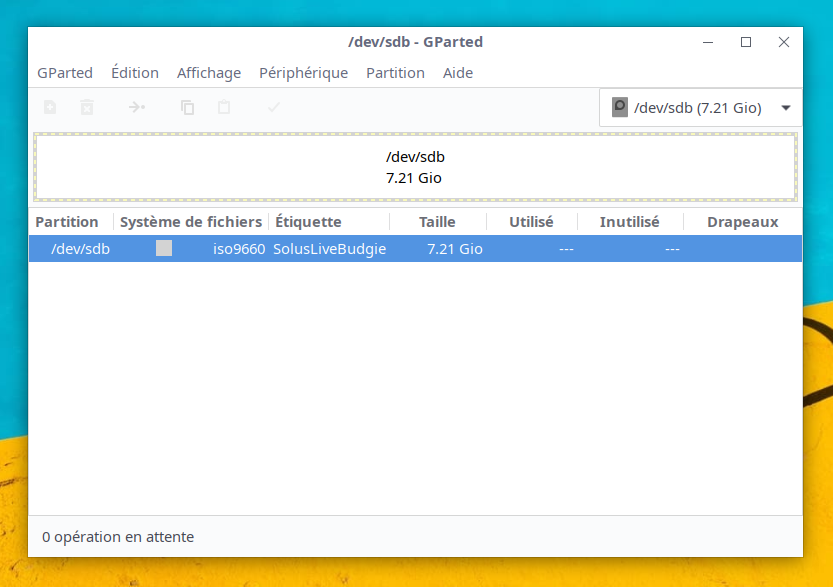Click the /dev/sdb 7.21 Gio disk graphic
The width and height of the screenshot is (833, 587).
point(415,167)
